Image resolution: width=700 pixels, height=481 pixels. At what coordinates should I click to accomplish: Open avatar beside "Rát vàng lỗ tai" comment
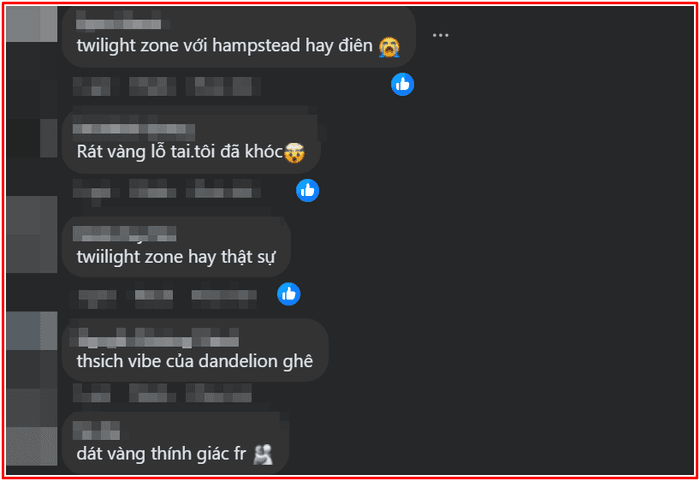coord(32,138)
